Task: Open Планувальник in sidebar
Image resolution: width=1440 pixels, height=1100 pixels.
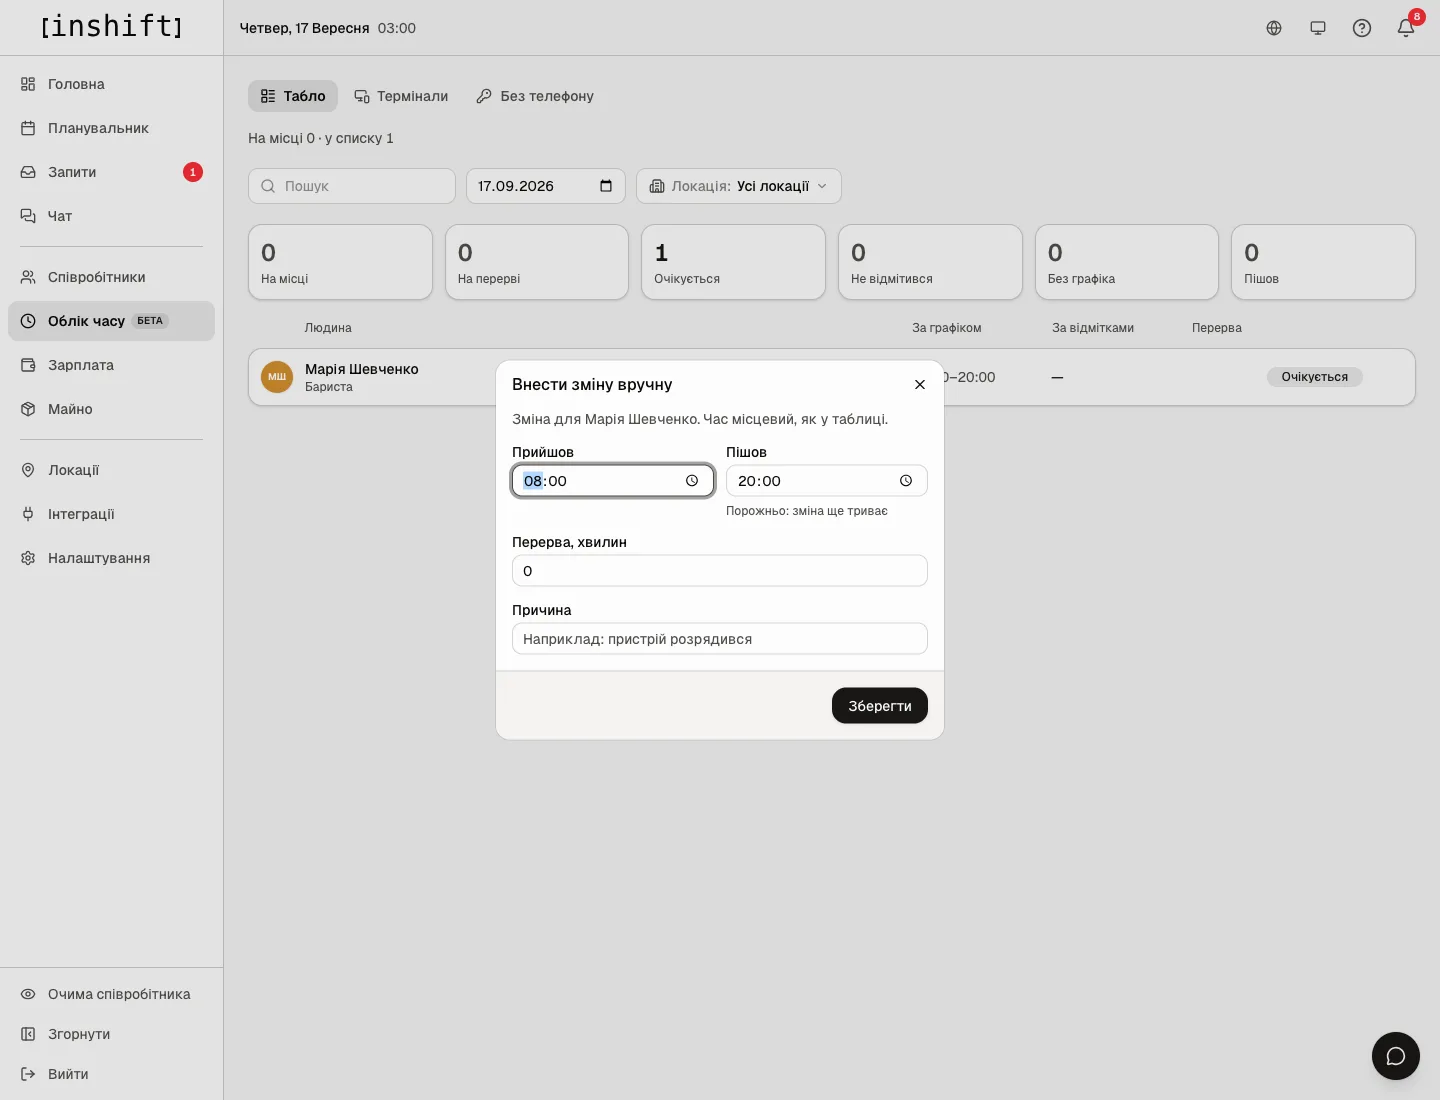Action: (111, 128)
